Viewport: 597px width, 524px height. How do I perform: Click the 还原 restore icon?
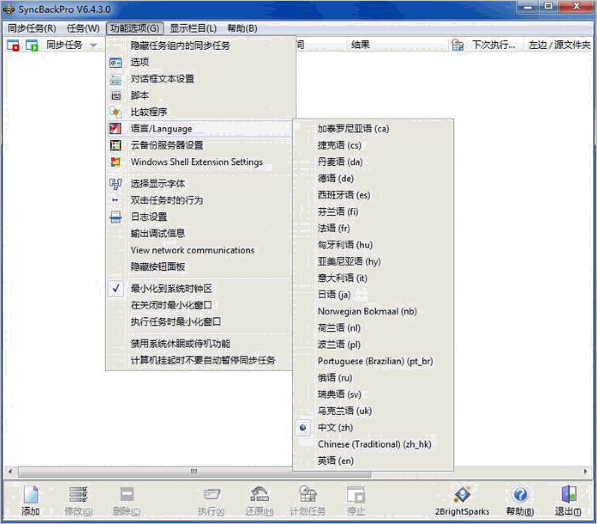pyautogui.click(x=259, y=494)
